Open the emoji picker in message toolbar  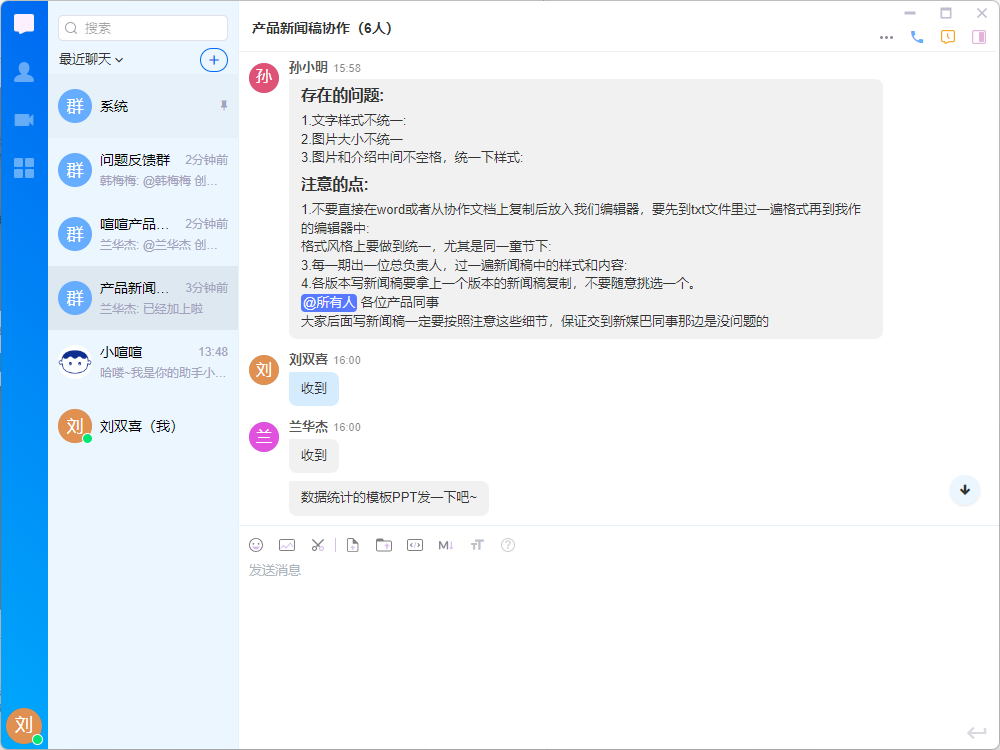click(x=256, y=545)
